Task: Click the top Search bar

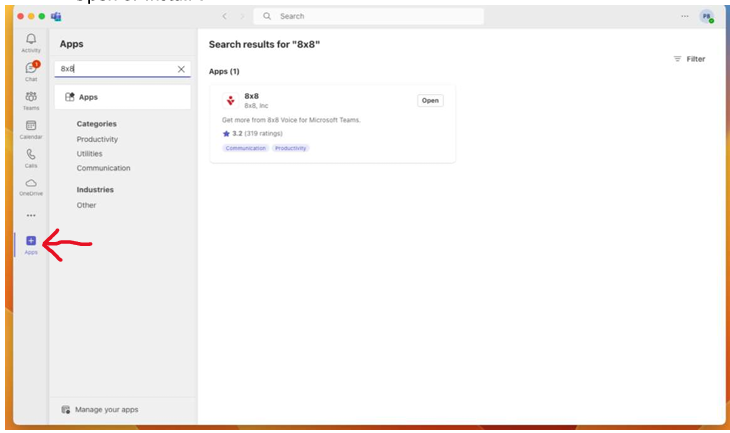Action: click(368, 16)
